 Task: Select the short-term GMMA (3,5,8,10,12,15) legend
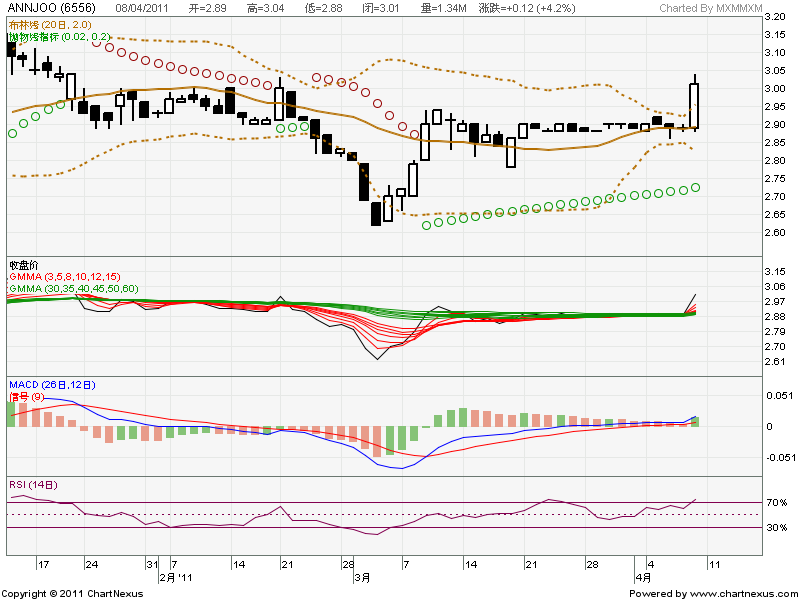(x=64, y=276)
